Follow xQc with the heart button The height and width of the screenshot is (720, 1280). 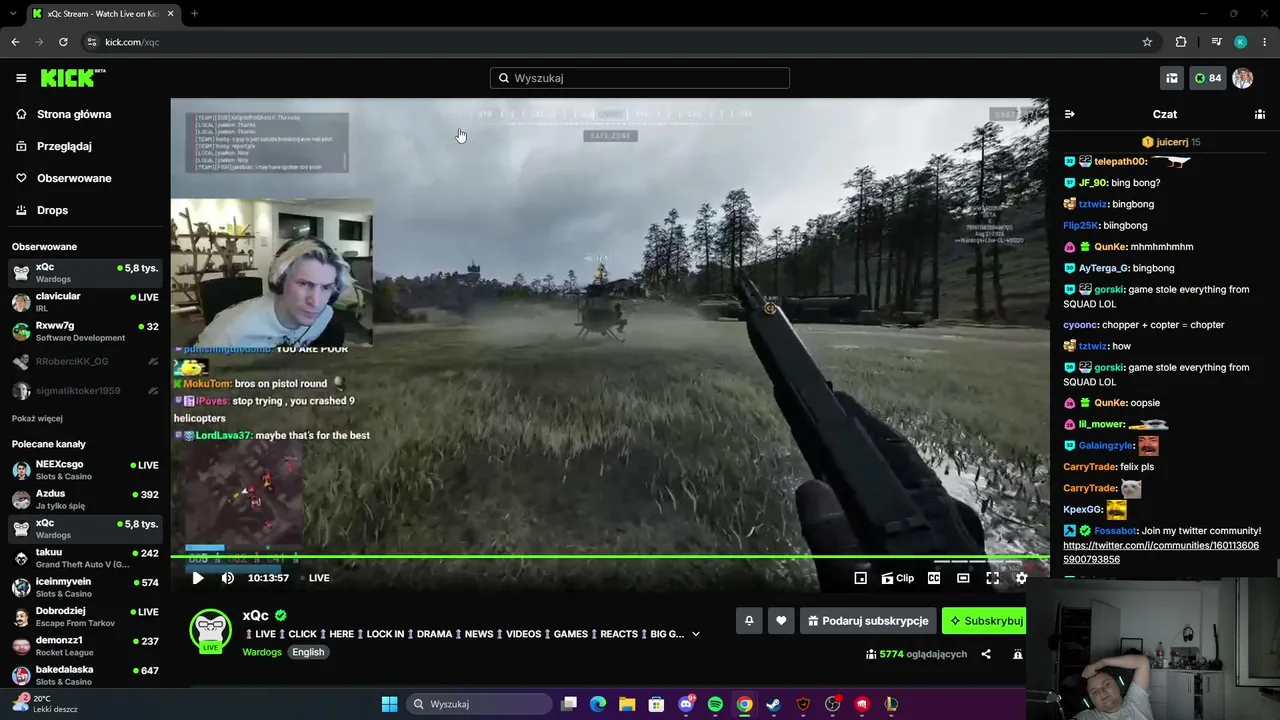(781, 621)
